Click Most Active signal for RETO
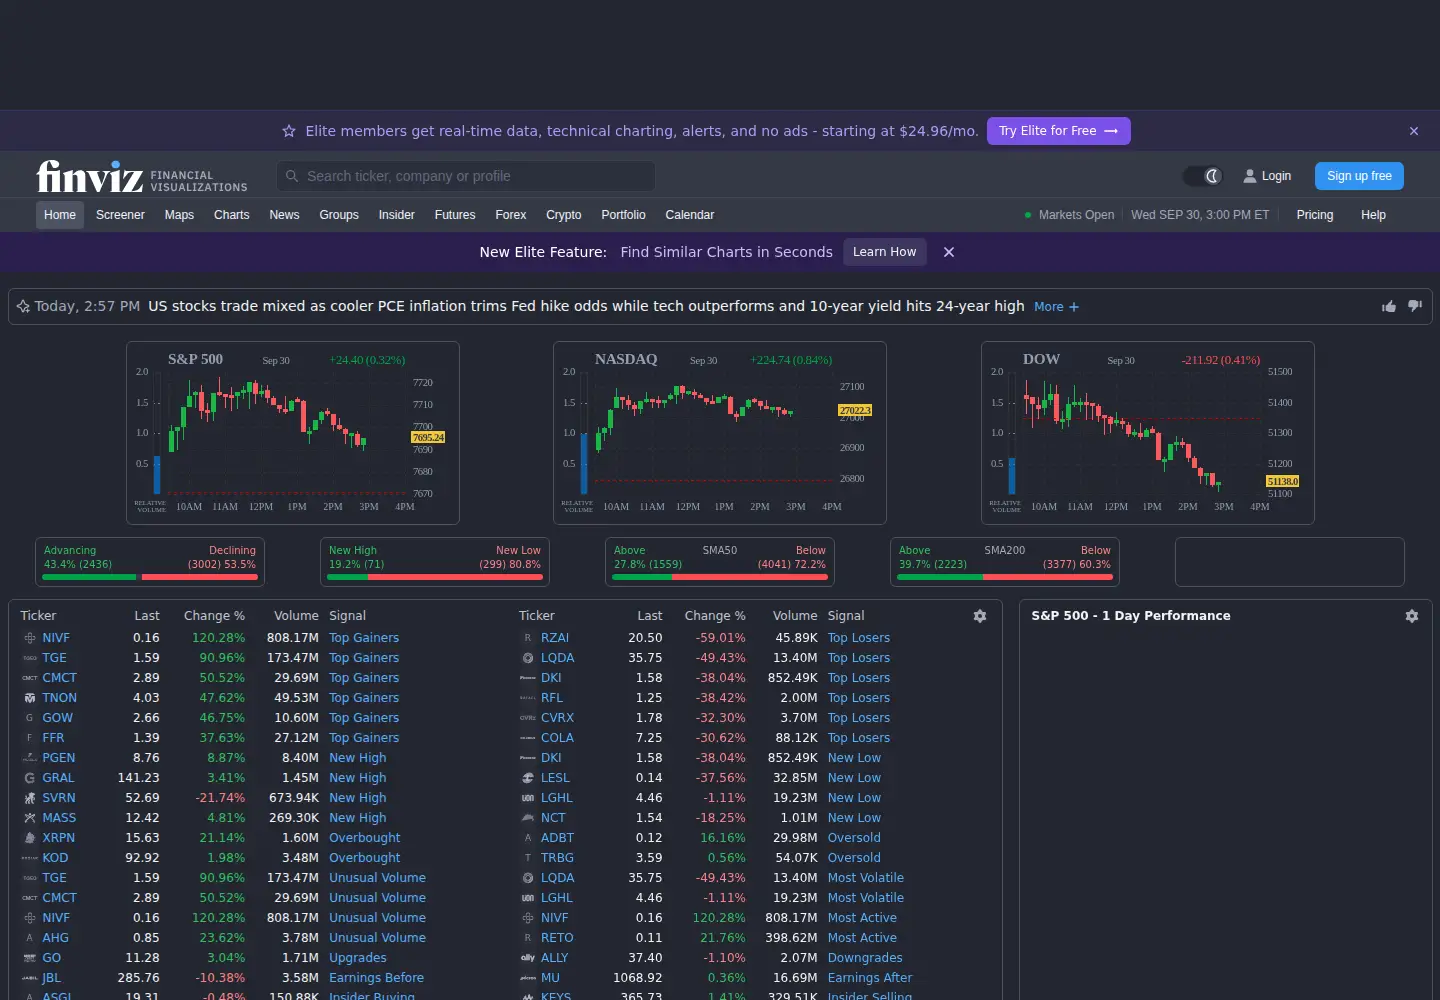Viewport: 1440px width, 1000px height. [863, 938]
